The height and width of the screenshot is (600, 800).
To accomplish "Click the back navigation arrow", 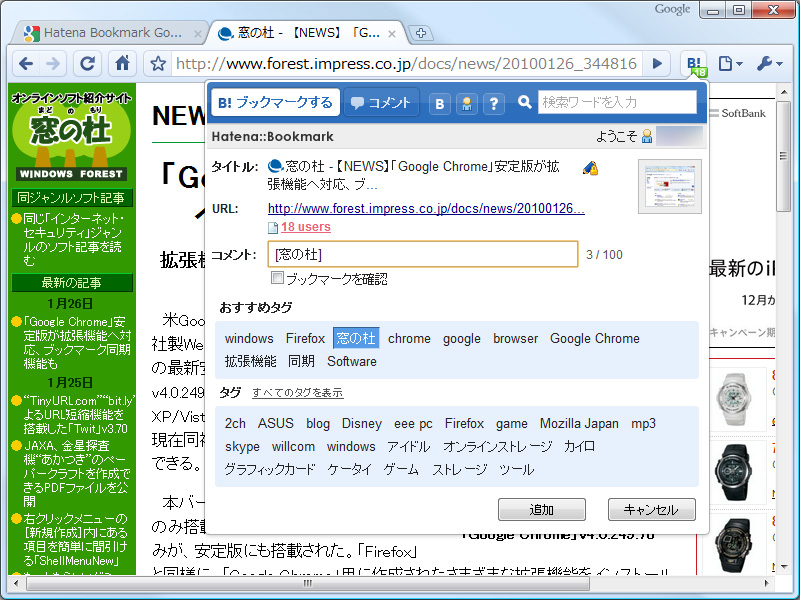I will (x=28, y=62).
